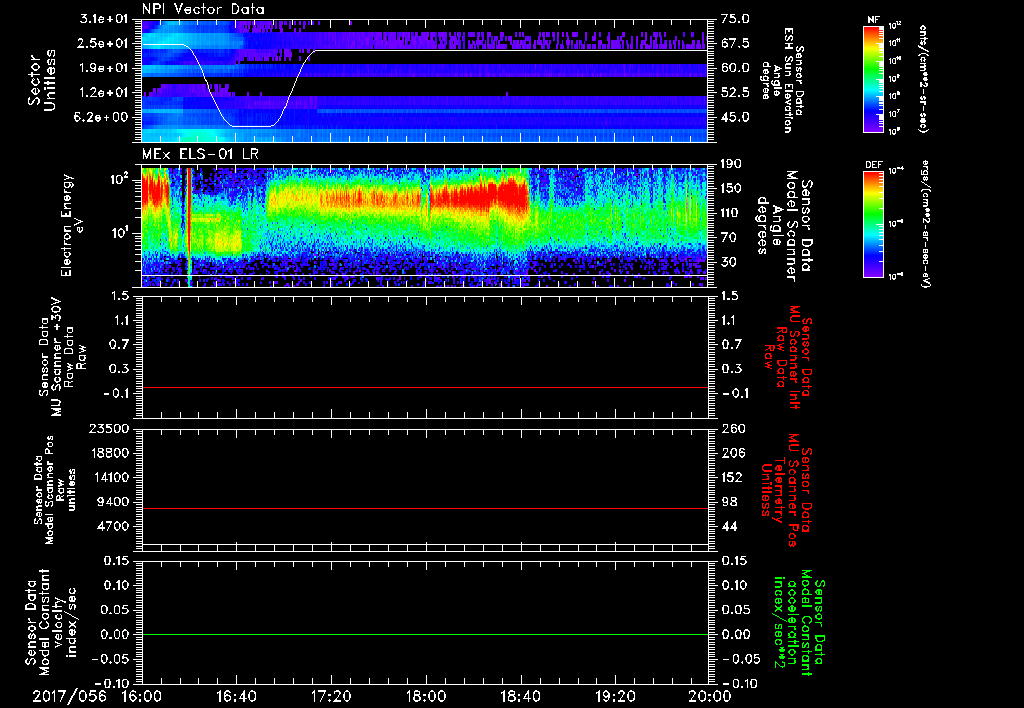Click the 1.2e+01 sector tick label
Image resolution: width=1024 pixels, height=708 pixels.
point(104,93)
